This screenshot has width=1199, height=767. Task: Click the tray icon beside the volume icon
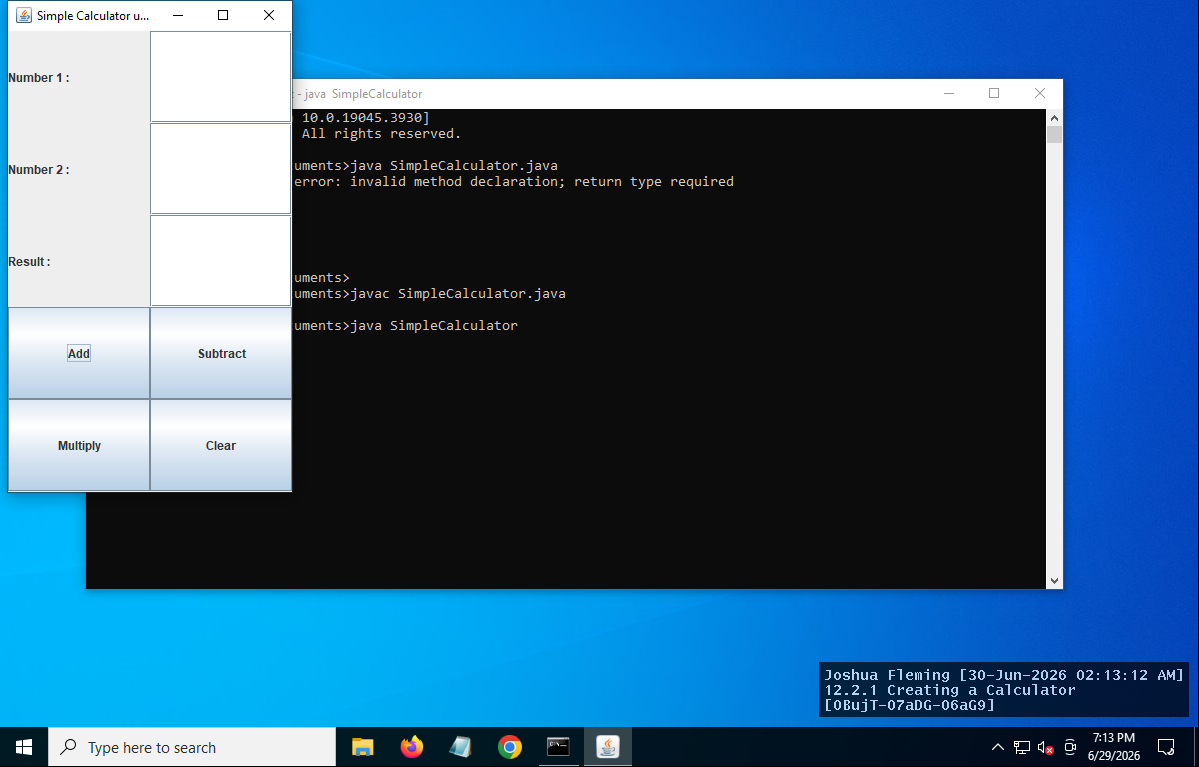(x=1070, y=747)
